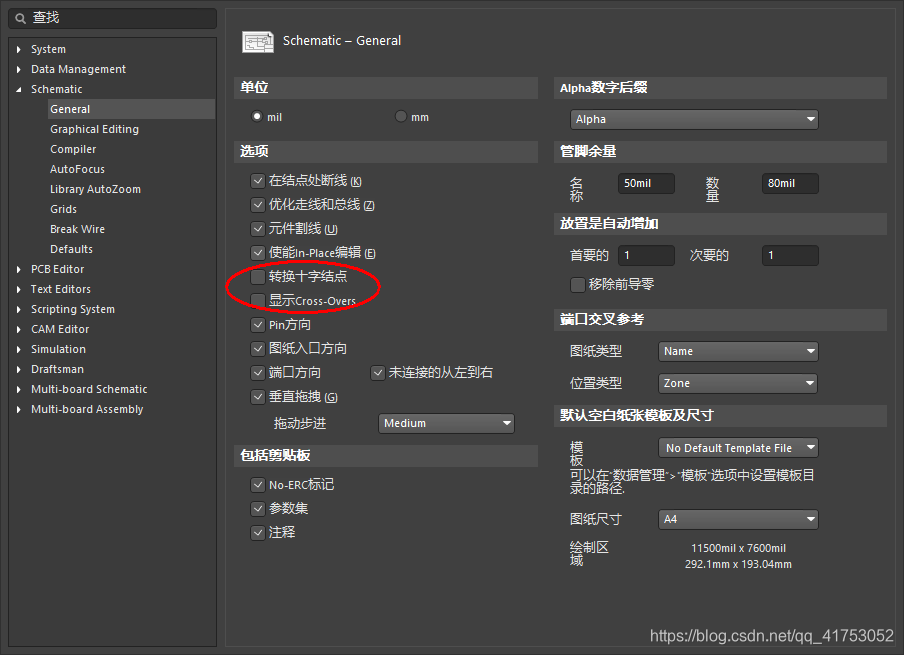Select Graphical Editing in the sidebar
This screenshot has width=904, height=655.
[94, 128]
